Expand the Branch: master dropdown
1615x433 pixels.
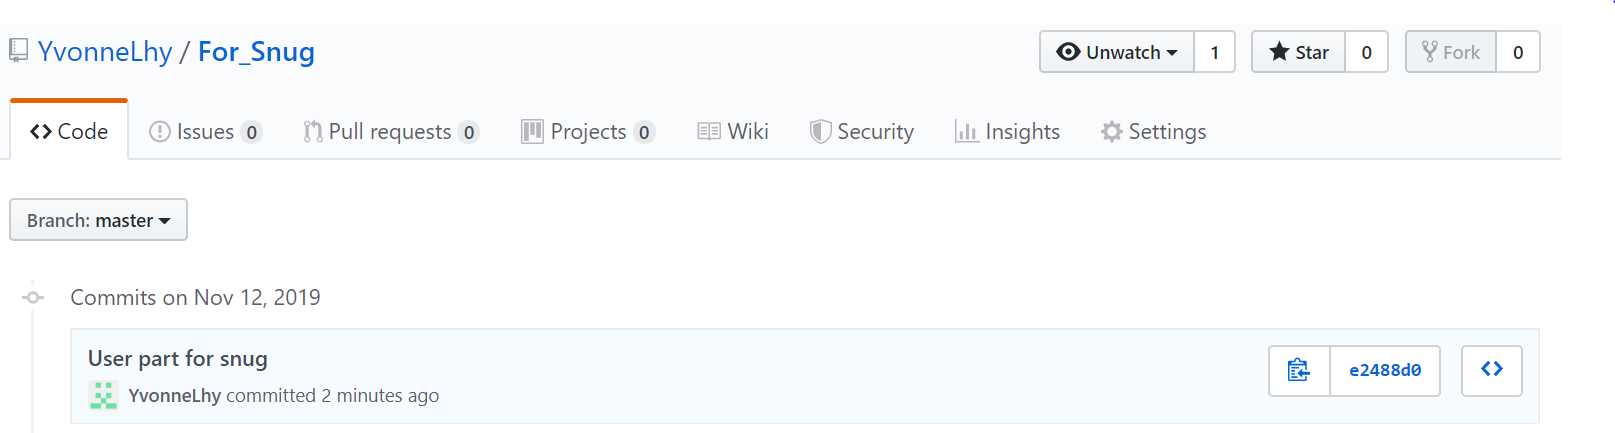click(x=98, y=220)
